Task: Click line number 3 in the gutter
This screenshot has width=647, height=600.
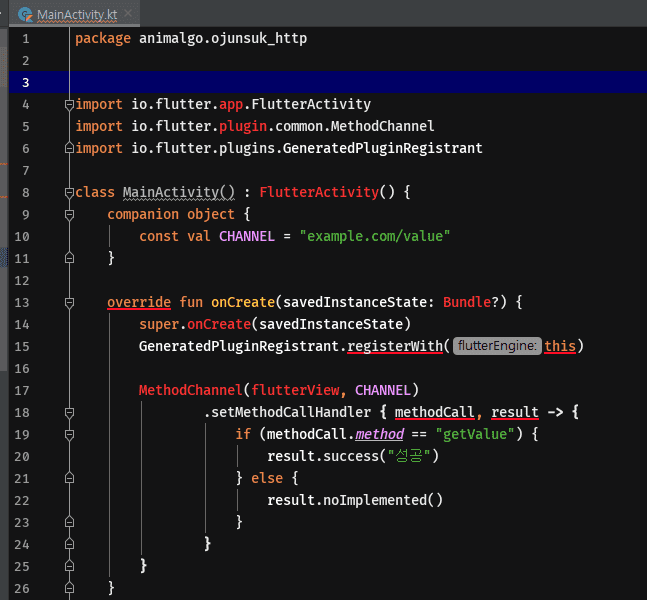Action: [x=25, y=82]
